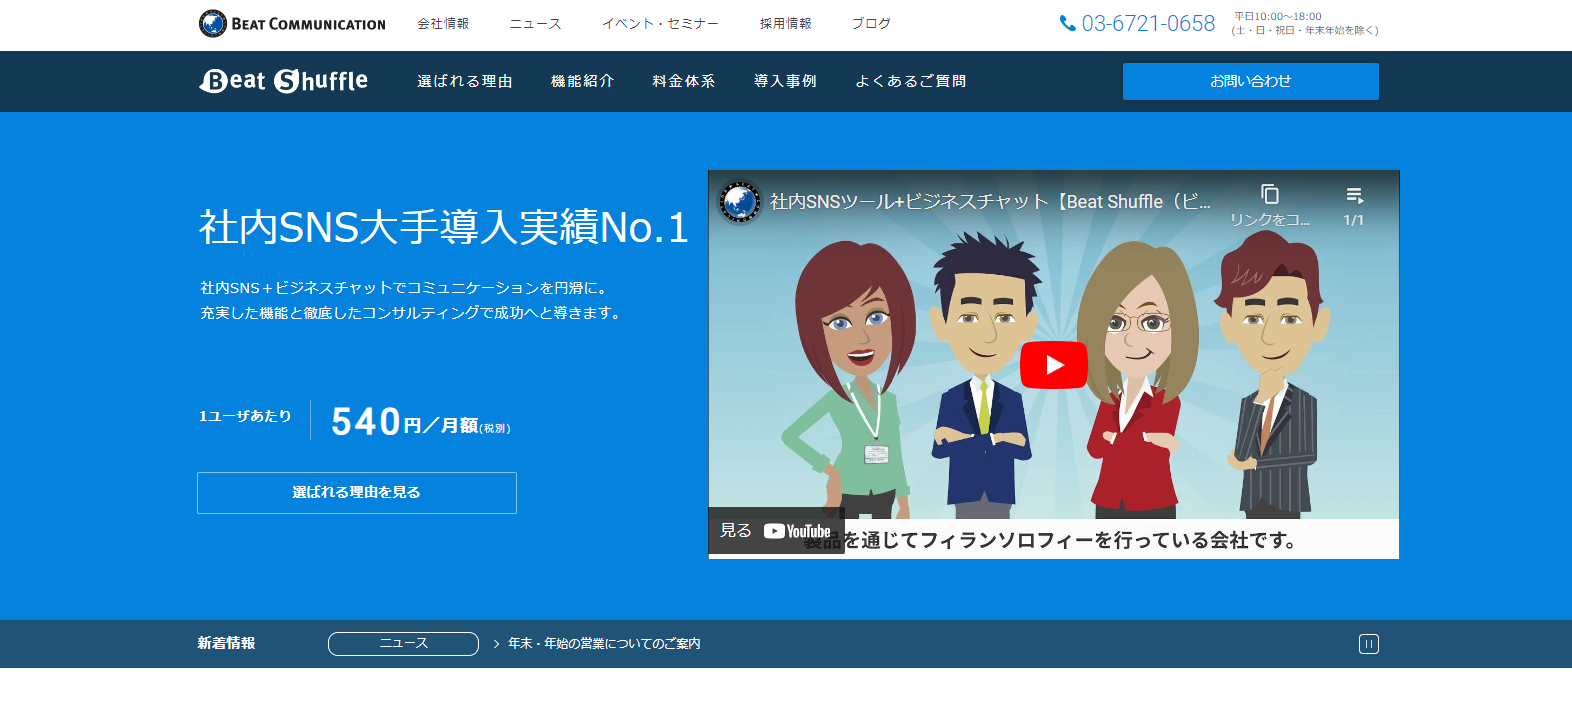Viewport: 1572px width, 723px height.
Task: Open 年末・年始の営業についてのご案内 news link
Action: 604,644
